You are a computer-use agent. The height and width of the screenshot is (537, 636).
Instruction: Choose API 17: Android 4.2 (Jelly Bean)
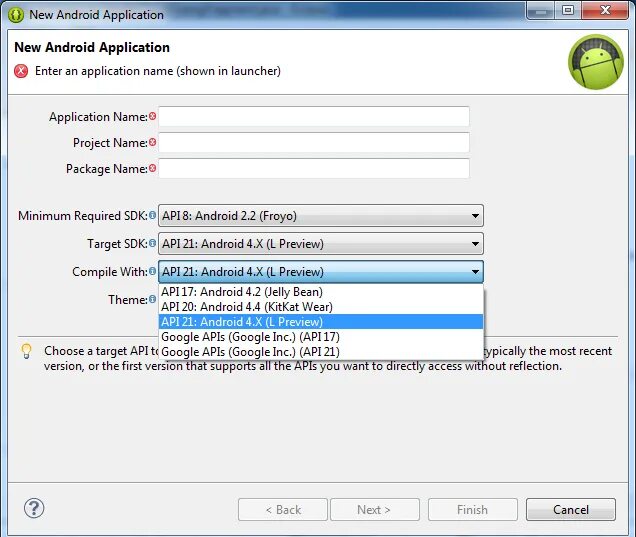[321, 292]
